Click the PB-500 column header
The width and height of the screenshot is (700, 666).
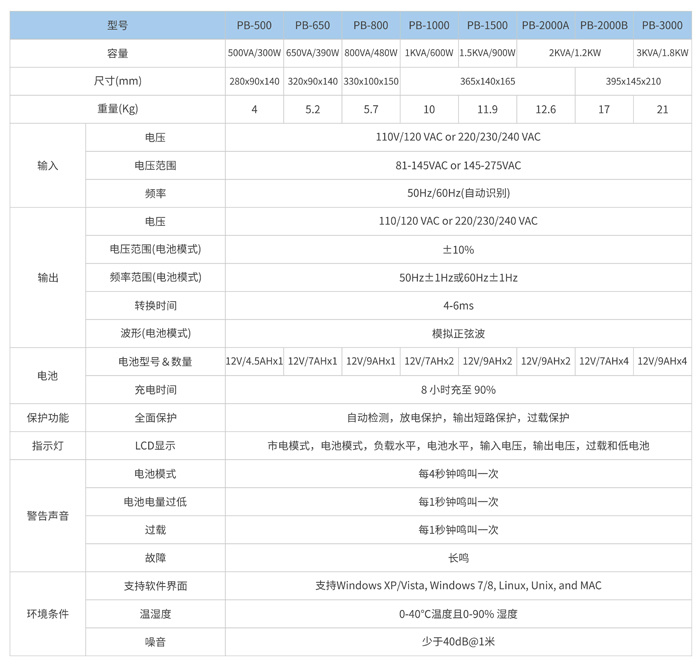[254, 25]
